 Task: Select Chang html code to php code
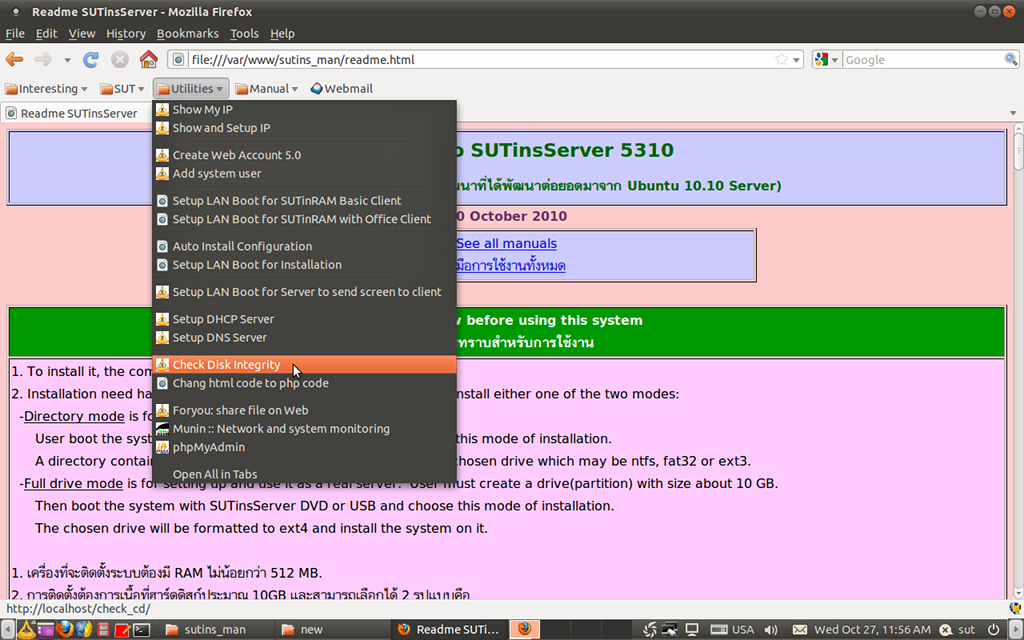tap(304, 383)
